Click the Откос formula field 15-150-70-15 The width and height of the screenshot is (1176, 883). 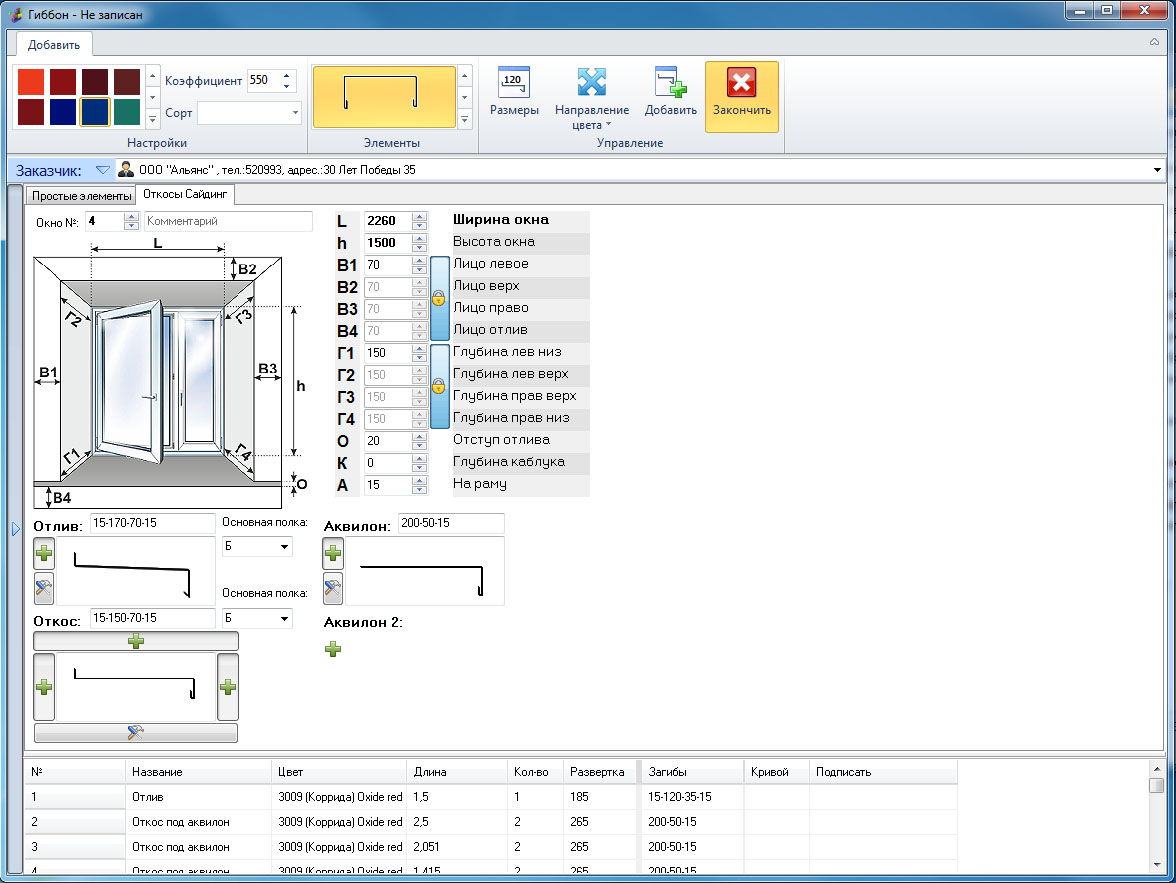[152, 618]
